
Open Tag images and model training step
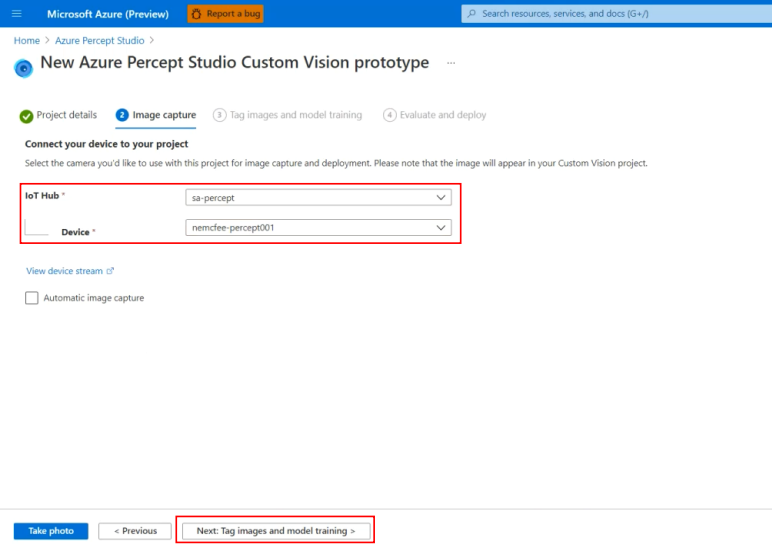[288, 115]
